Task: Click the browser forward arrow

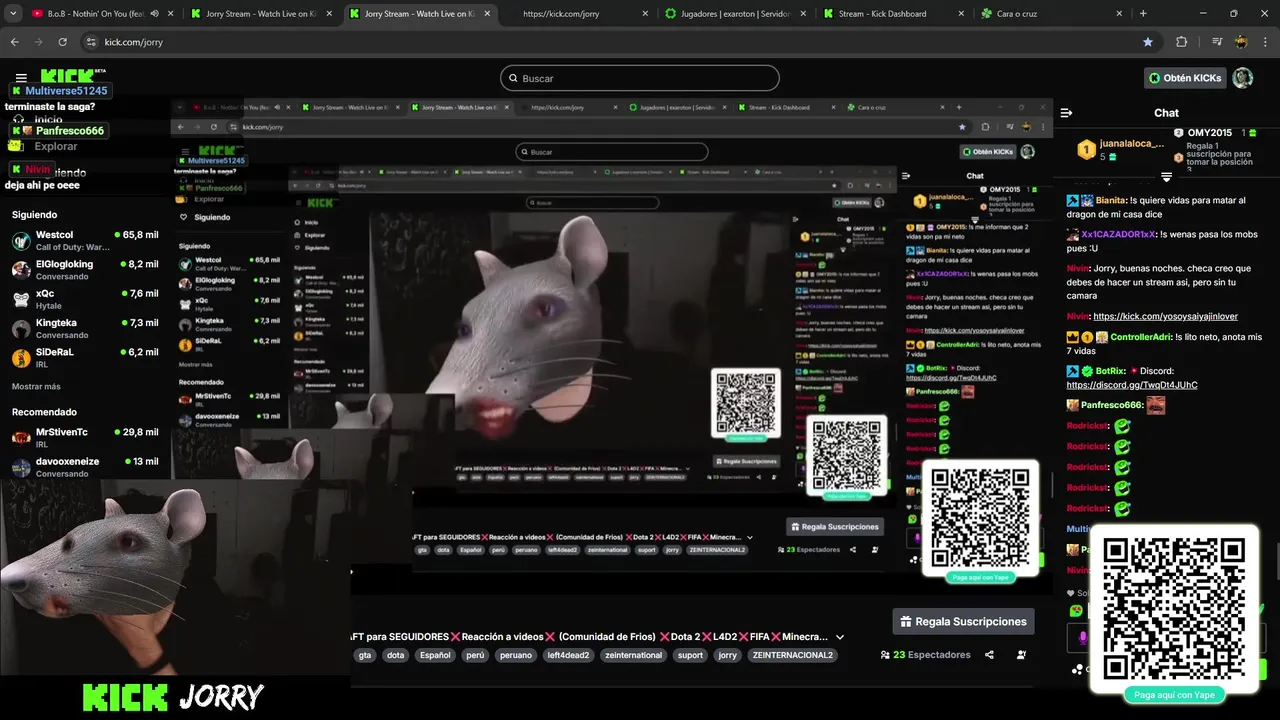Action: coord(39,42)
